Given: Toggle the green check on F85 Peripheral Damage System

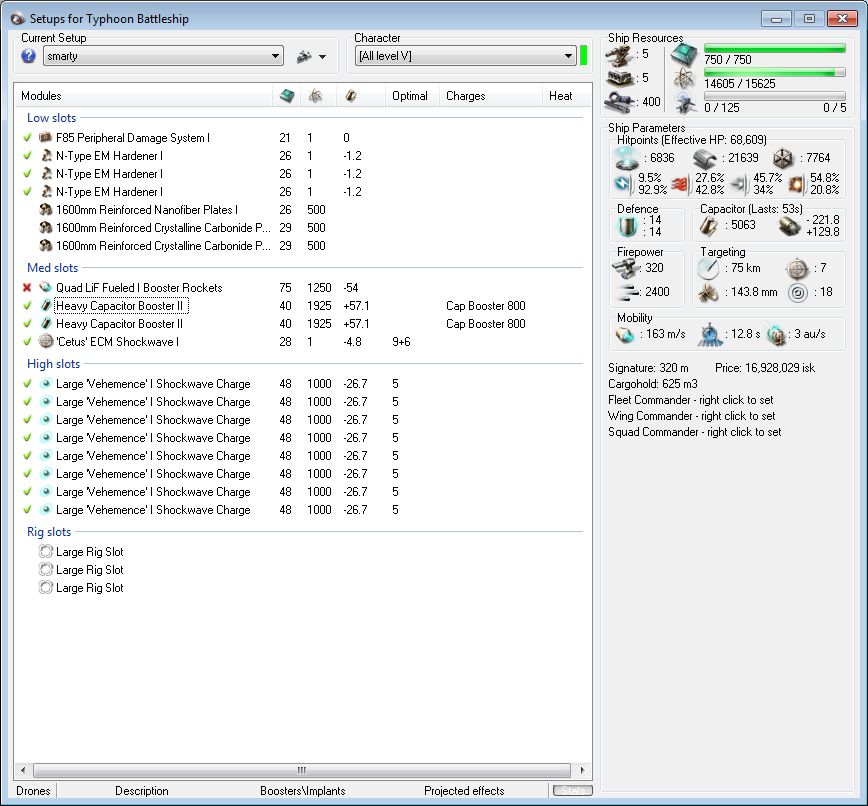Looking at the screenshot, I should click(27, 138).
